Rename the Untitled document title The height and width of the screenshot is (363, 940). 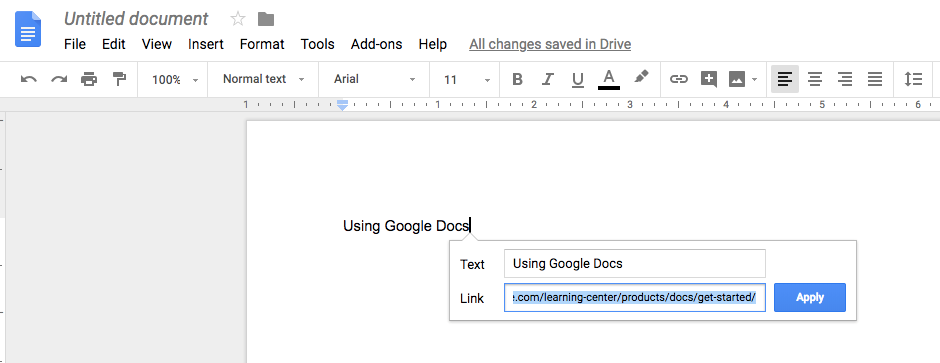click(136, 19)
